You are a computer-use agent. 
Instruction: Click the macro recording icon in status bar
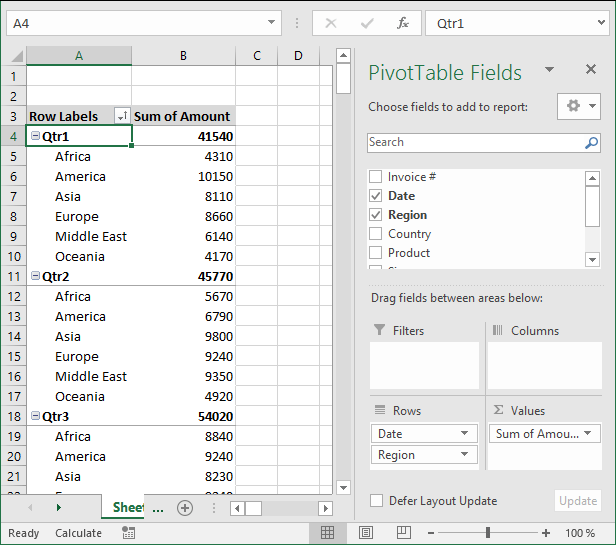(128, 533)
